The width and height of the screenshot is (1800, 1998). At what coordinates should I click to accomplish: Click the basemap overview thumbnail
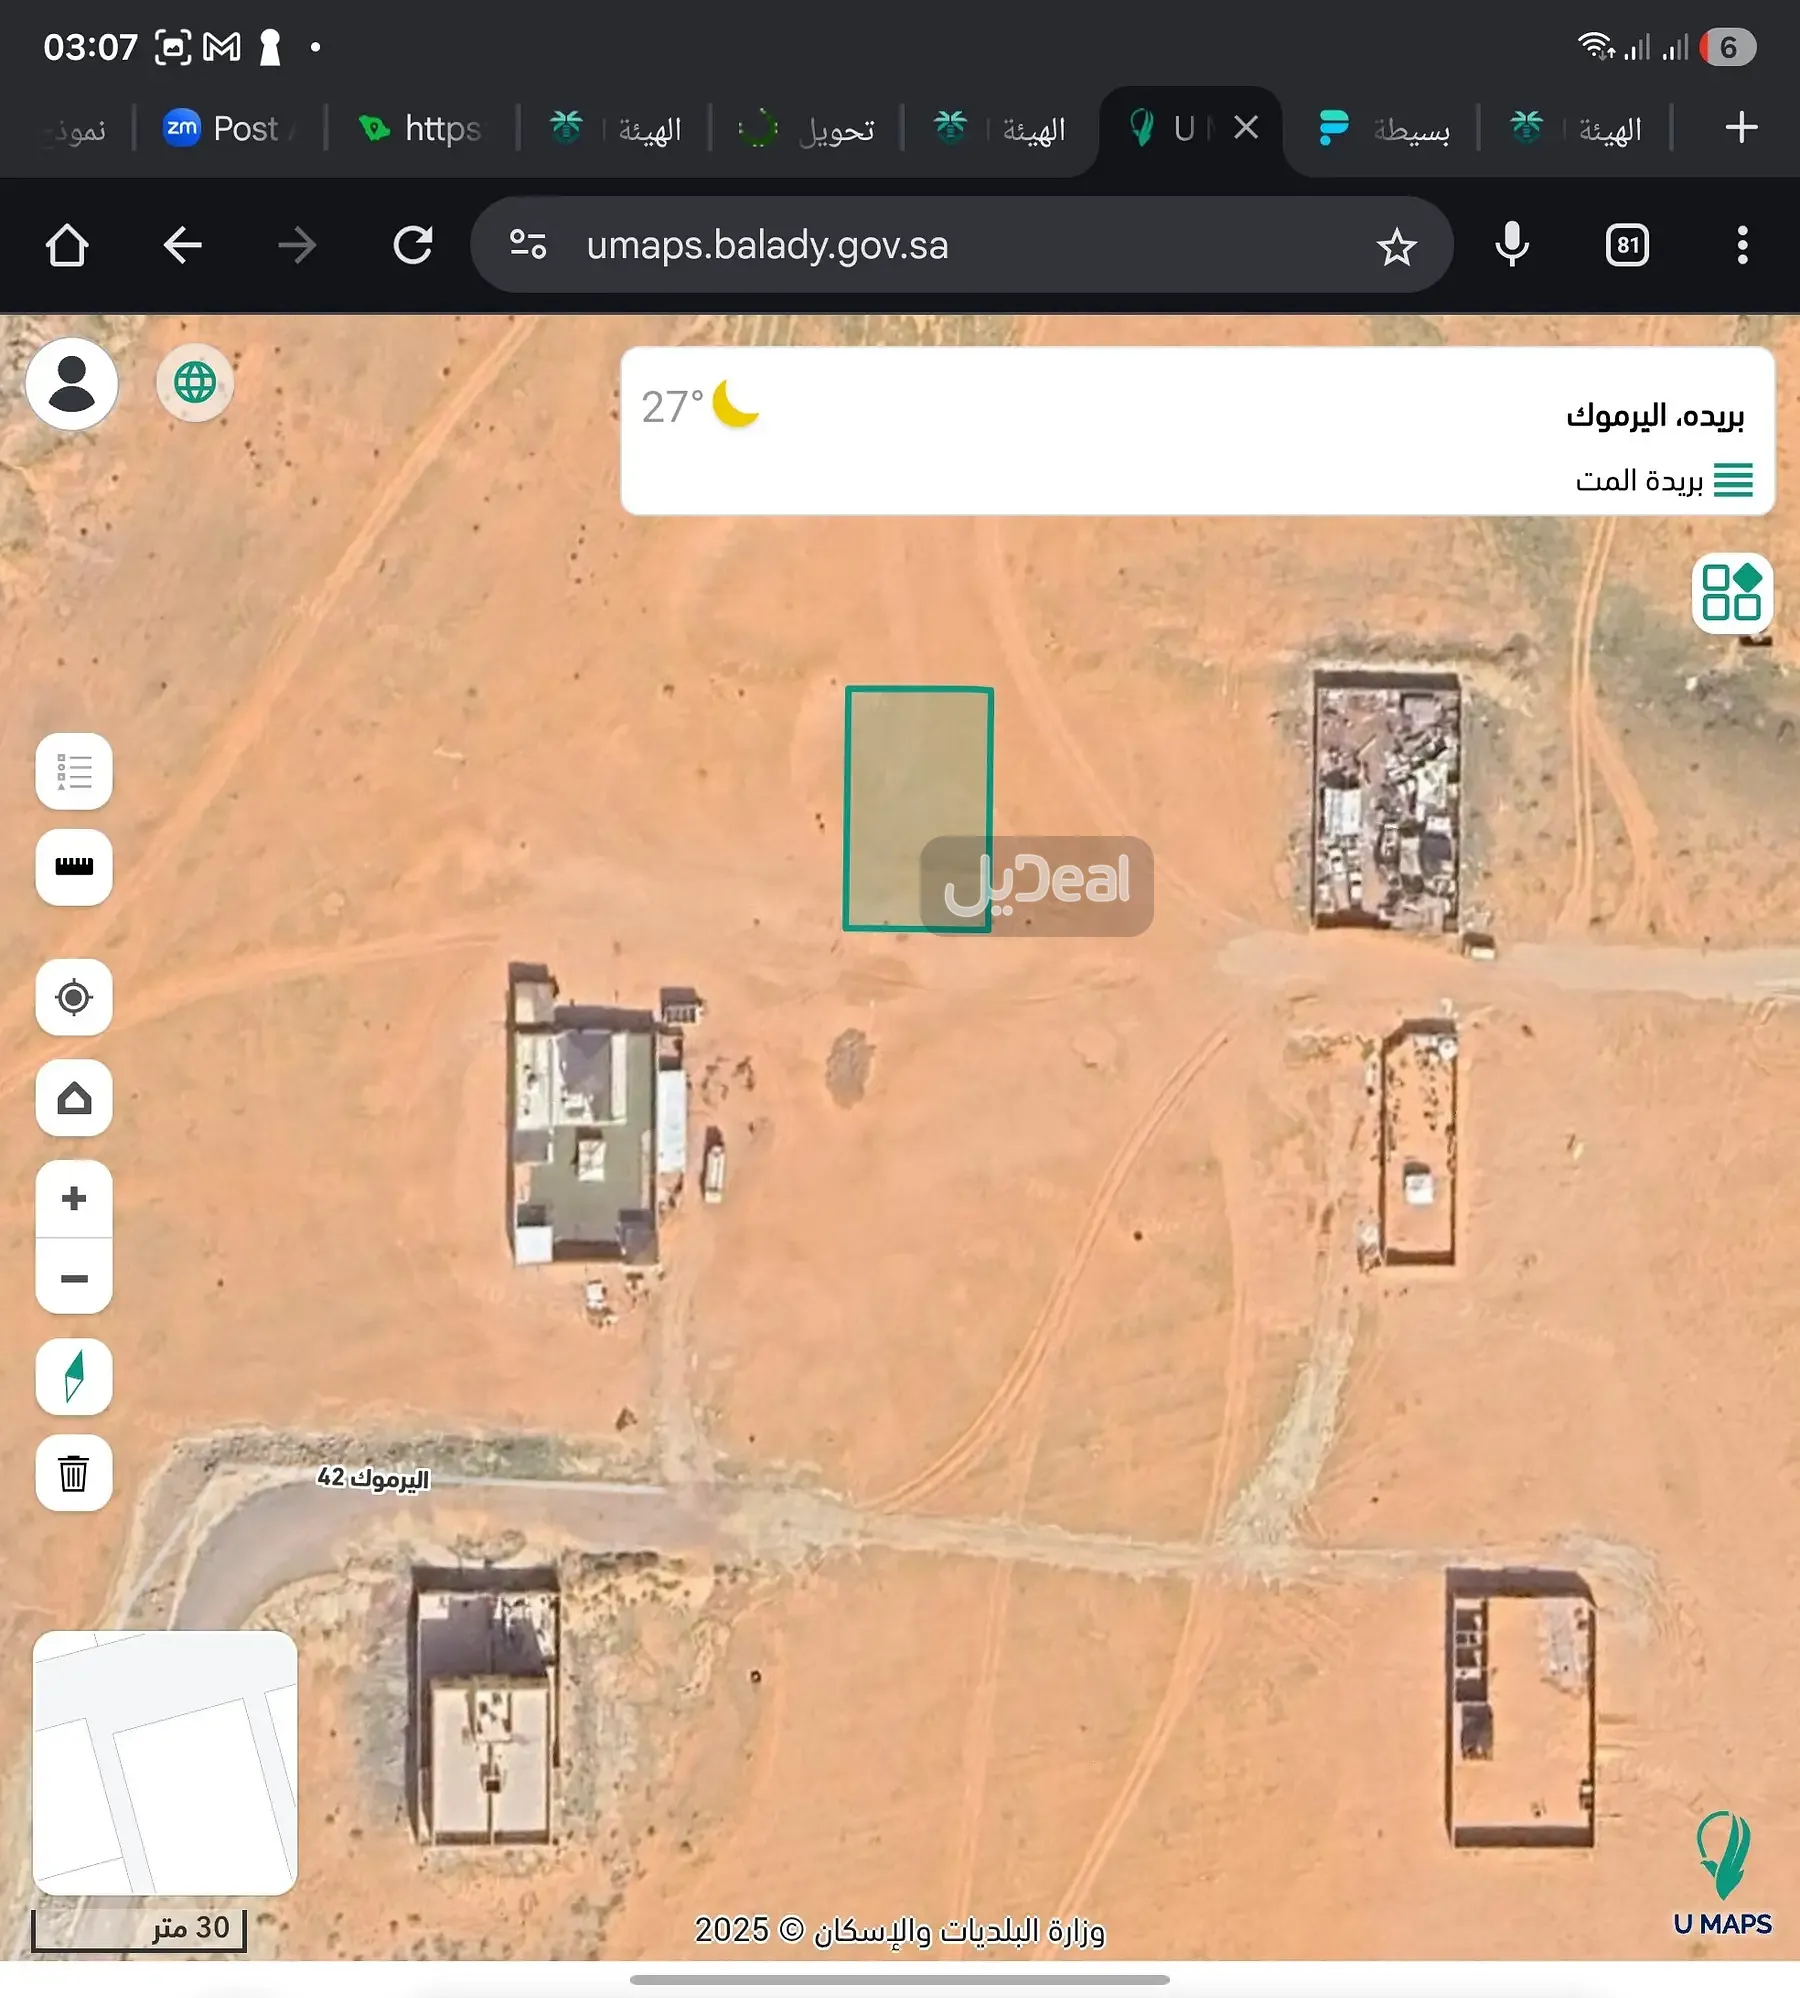pyautogui.click(x=165, y=1762)
